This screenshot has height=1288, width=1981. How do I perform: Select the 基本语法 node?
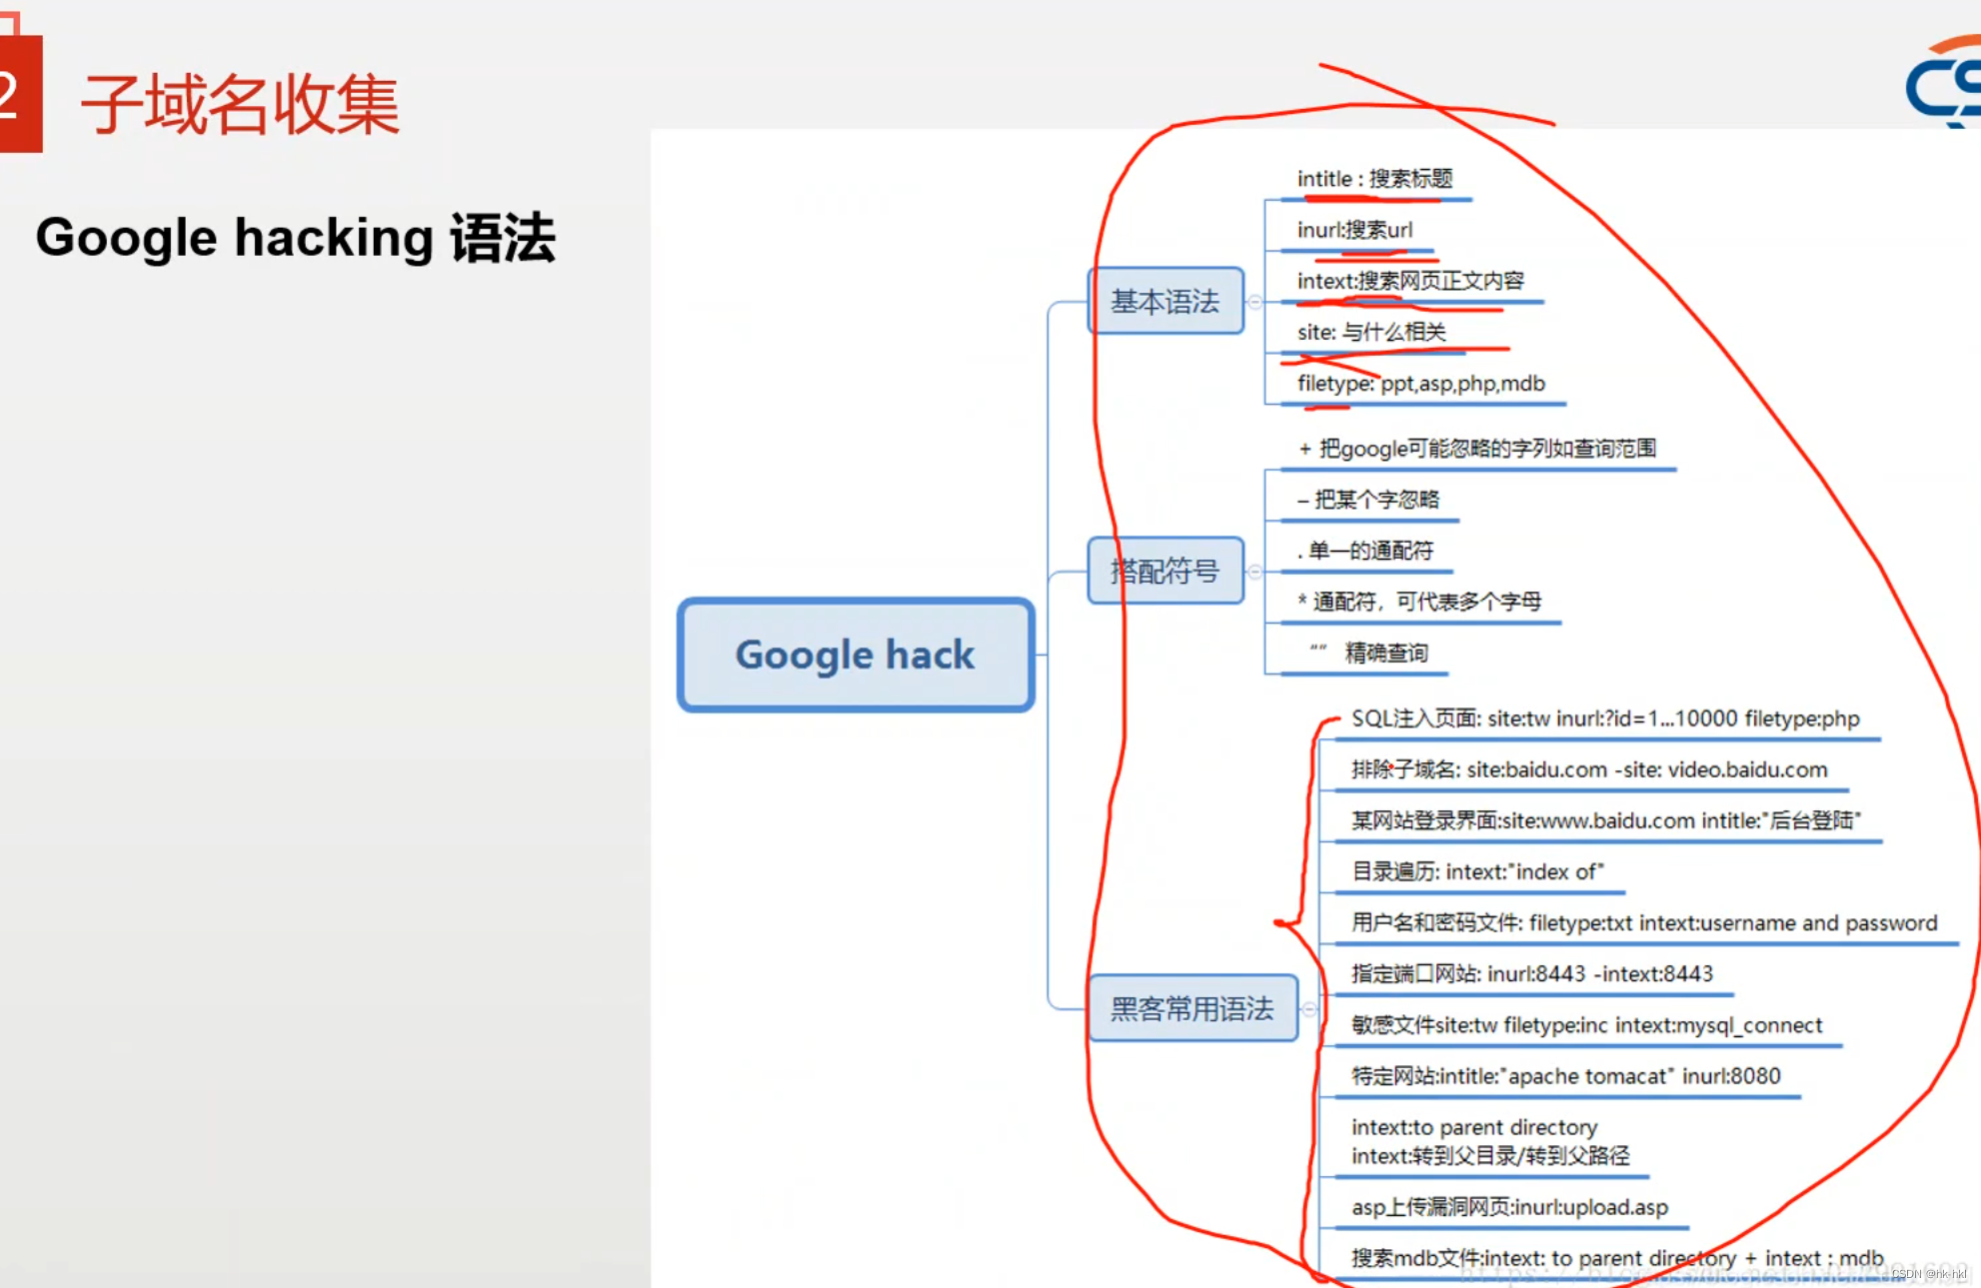[1166, 301]
